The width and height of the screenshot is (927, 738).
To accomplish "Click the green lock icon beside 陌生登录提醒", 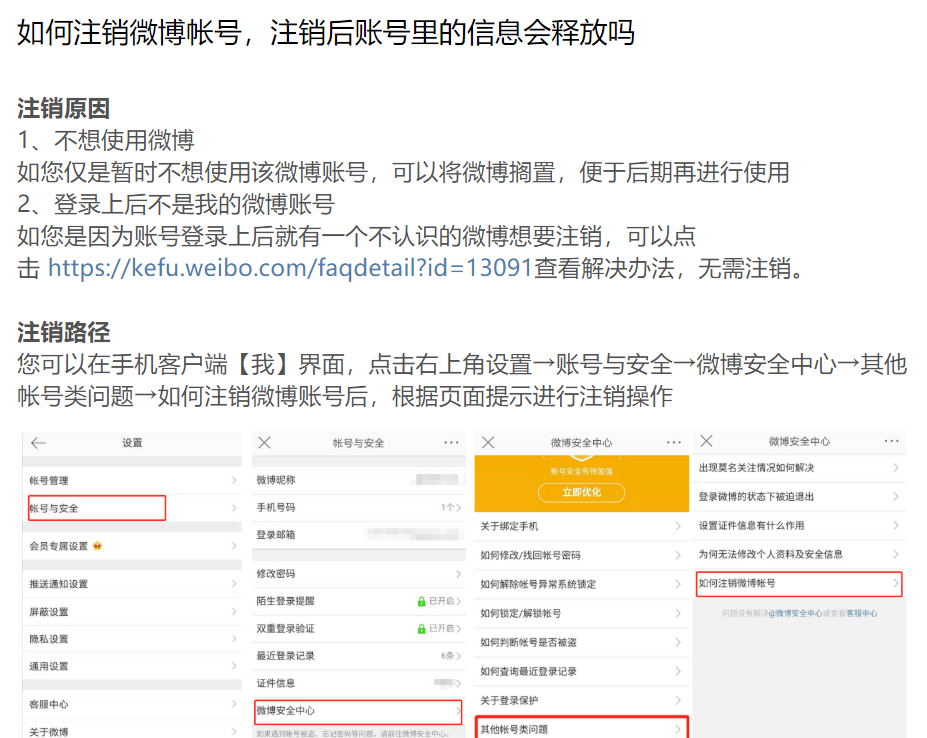I will pos(422,601).
